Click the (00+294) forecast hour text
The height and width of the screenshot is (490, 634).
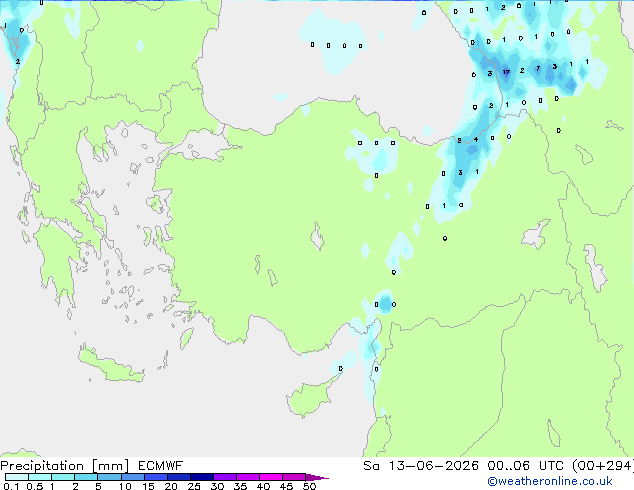tap(603, 466)
